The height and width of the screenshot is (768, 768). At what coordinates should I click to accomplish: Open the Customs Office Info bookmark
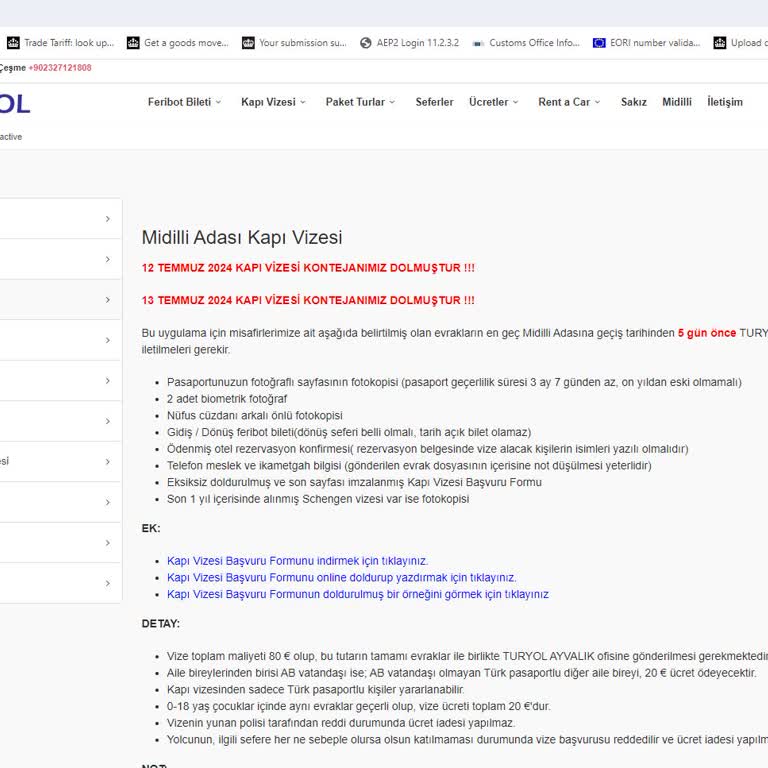(525, 43)
